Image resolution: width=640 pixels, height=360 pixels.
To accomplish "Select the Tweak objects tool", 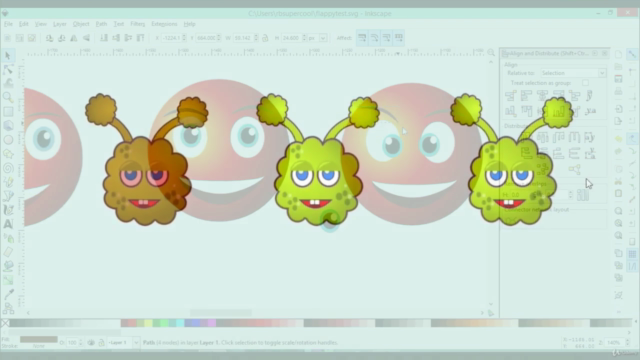I will 8,83.
